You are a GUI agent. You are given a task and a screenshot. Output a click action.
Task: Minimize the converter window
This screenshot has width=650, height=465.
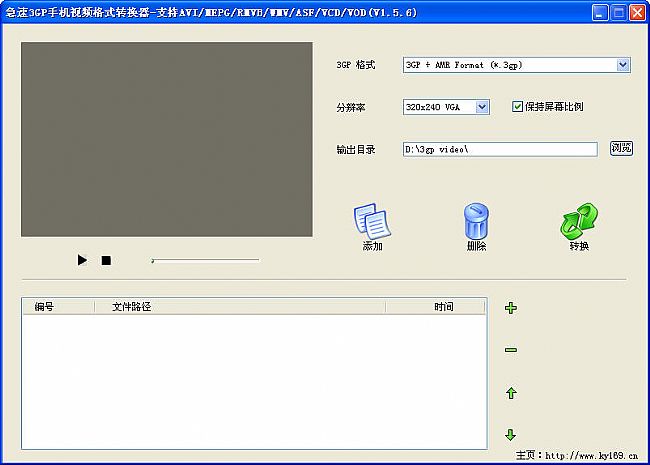(599, 12)
